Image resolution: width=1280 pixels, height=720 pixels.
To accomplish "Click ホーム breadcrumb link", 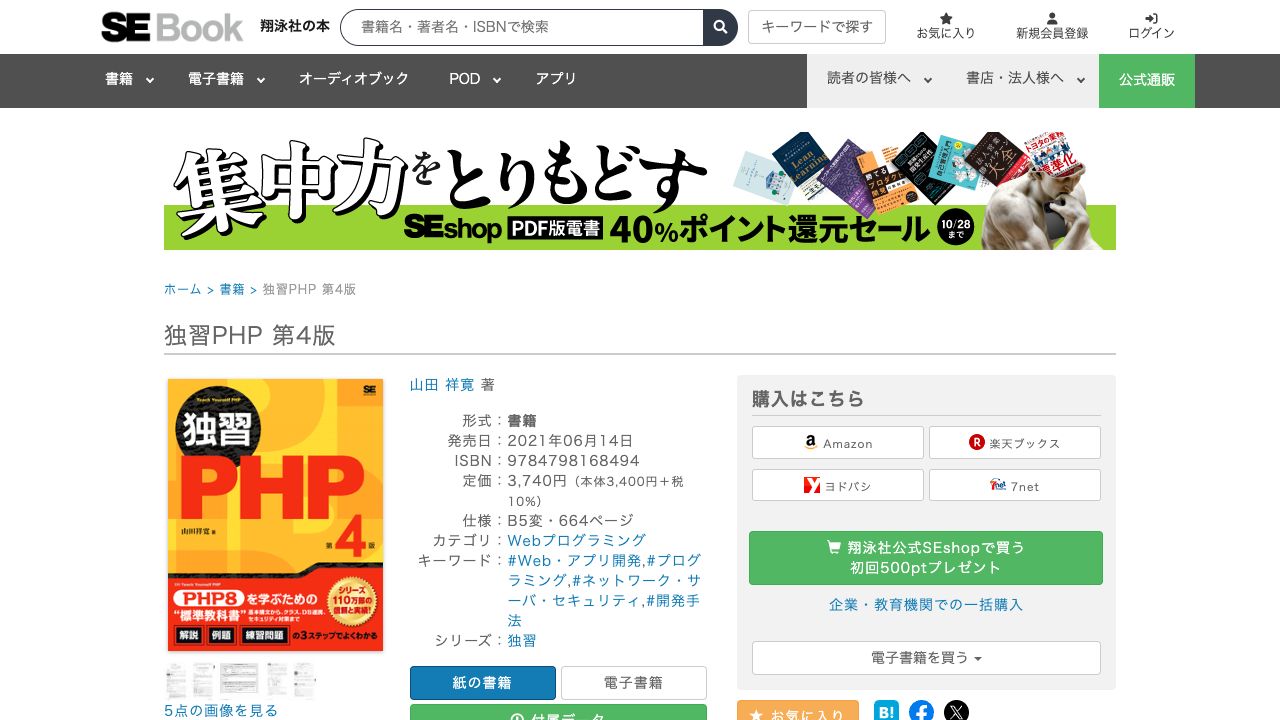I will coord(183,290).
